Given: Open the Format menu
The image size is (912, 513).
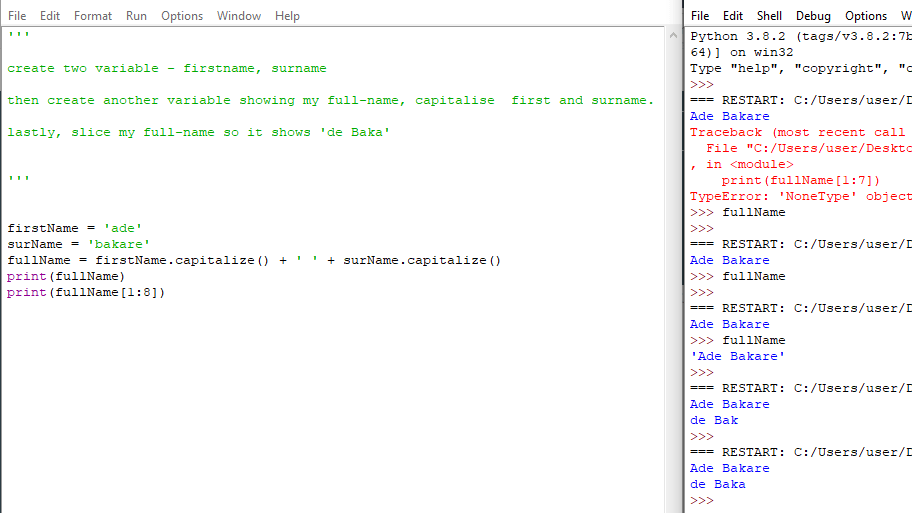Looking at the screenshot, I should pyautogui.click(x=92, y=16).
